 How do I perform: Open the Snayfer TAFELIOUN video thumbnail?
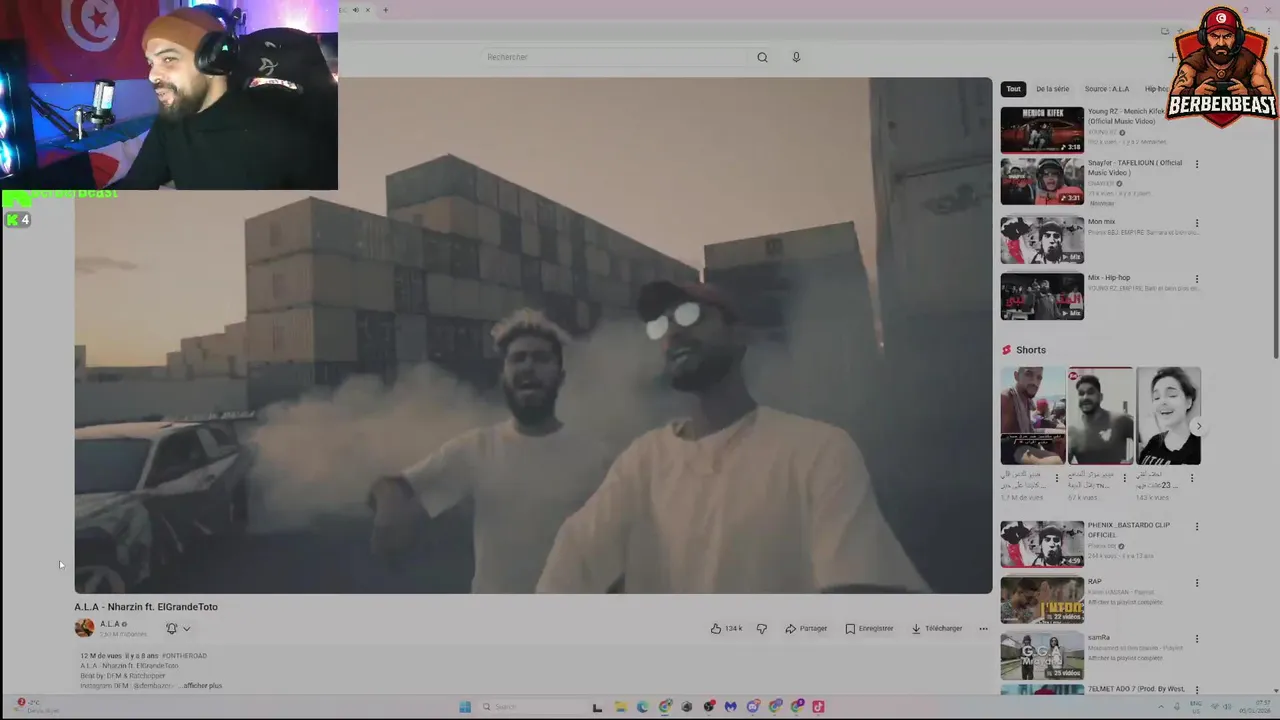pos(1042,181)
